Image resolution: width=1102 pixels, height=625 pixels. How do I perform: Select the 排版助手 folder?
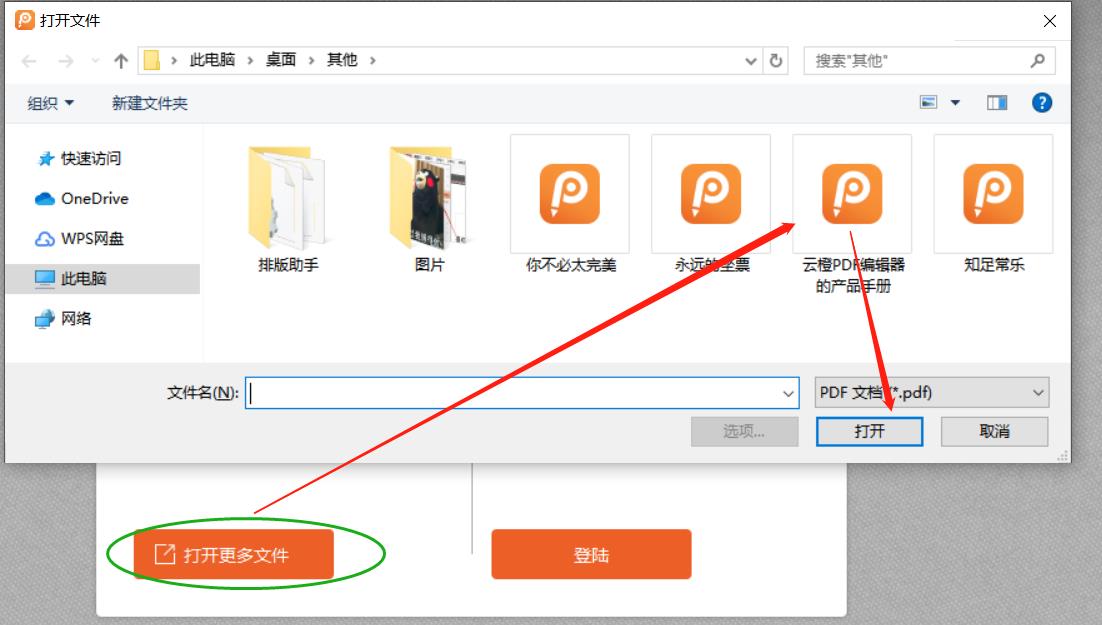(288, 209)
